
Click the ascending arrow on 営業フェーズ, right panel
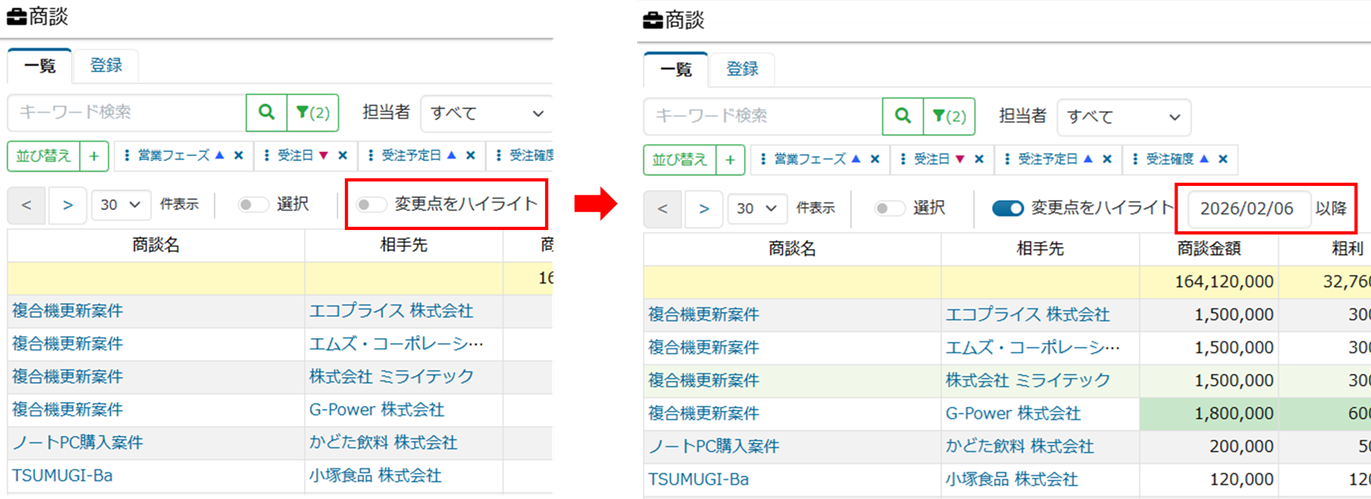coord(857,158)
